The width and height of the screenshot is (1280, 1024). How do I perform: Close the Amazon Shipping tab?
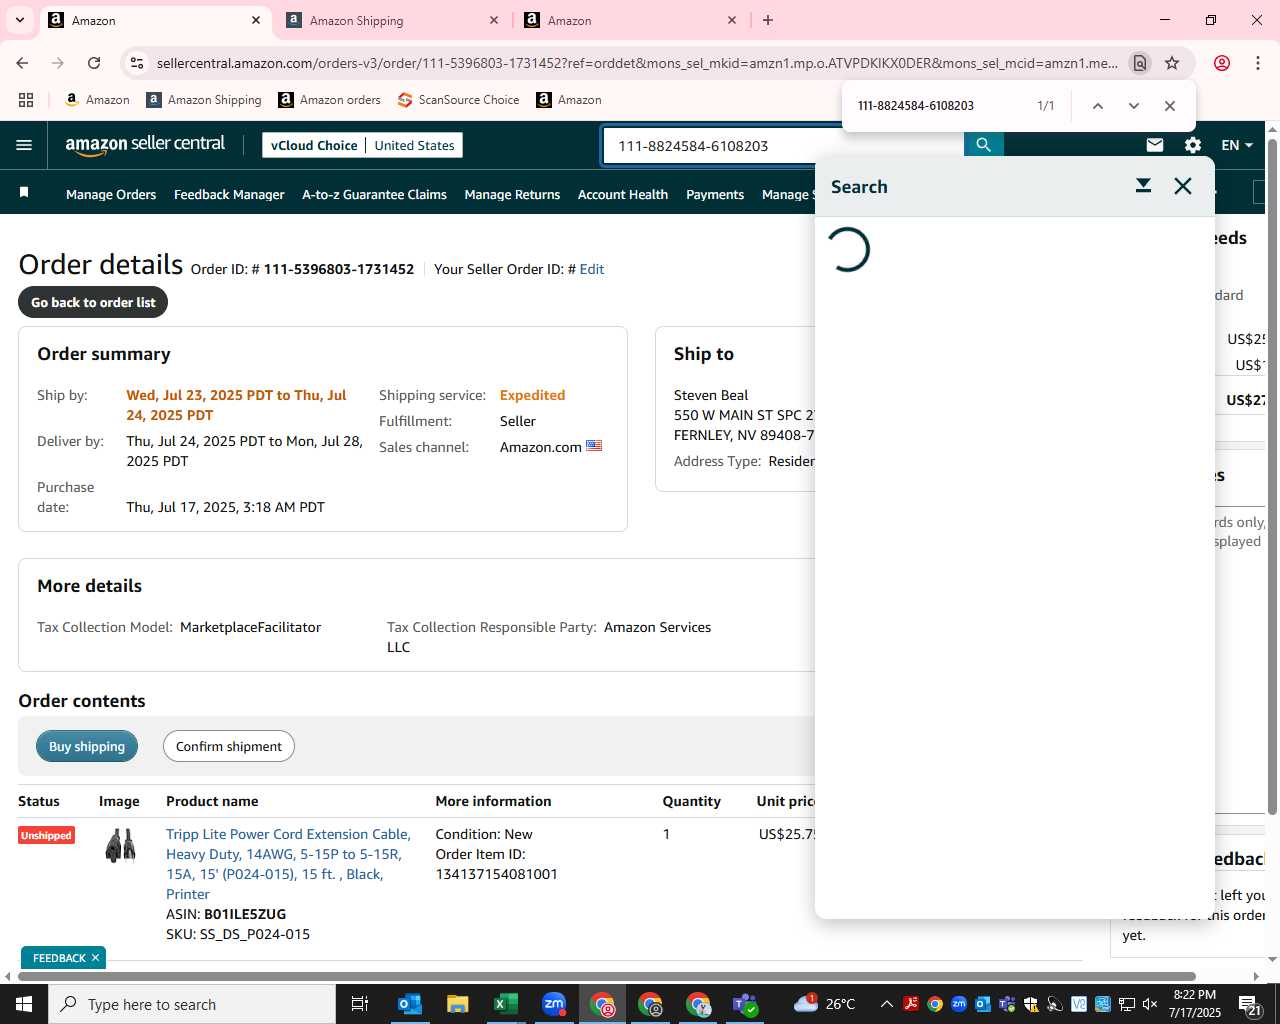[x=494, y=20]
